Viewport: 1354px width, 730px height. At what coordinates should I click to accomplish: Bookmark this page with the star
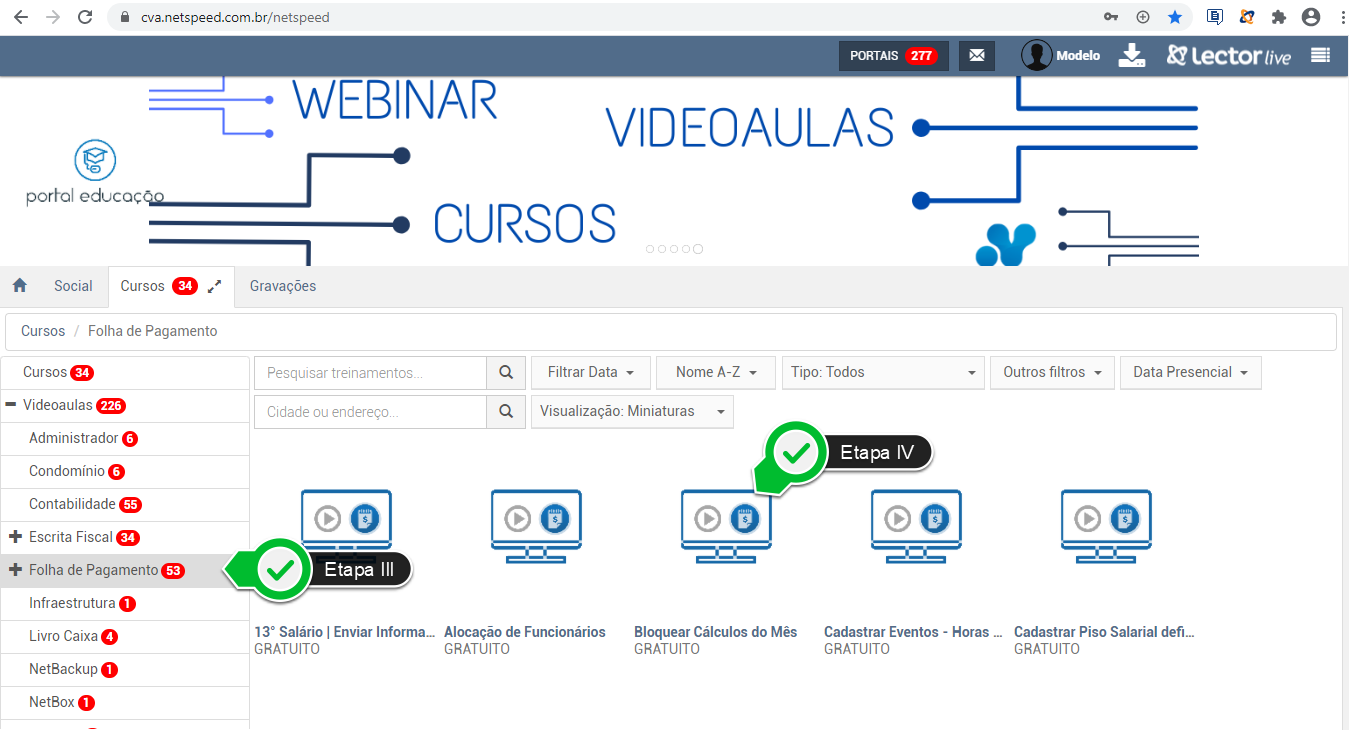coord(1175,17)
